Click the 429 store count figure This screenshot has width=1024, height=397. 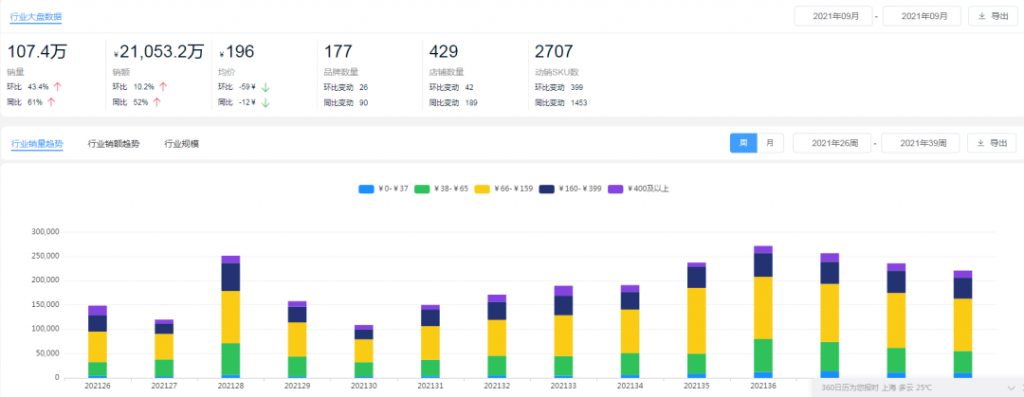(443, 52)
